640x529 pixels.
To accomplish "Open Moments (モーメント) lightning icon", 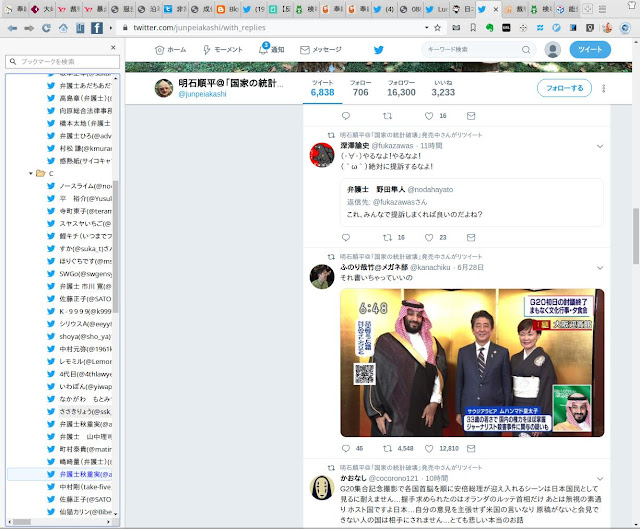I will 207,50.
